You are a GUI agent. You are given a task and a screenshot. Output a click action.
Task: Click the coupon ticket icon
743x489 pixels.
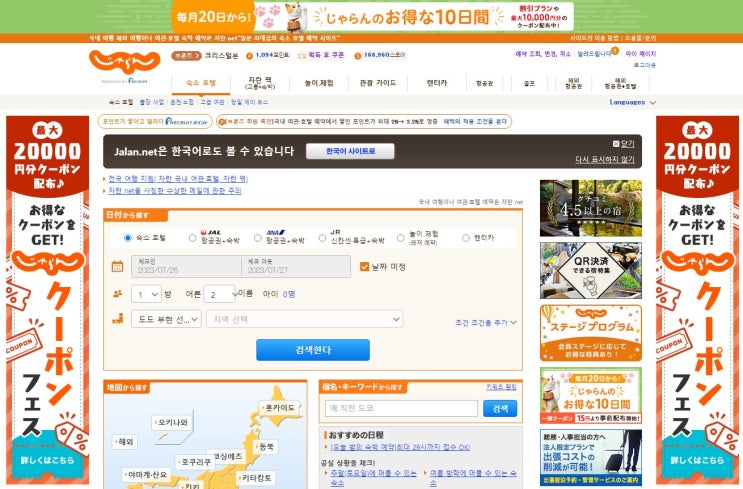pyautogui.click(x=302, y=55)
